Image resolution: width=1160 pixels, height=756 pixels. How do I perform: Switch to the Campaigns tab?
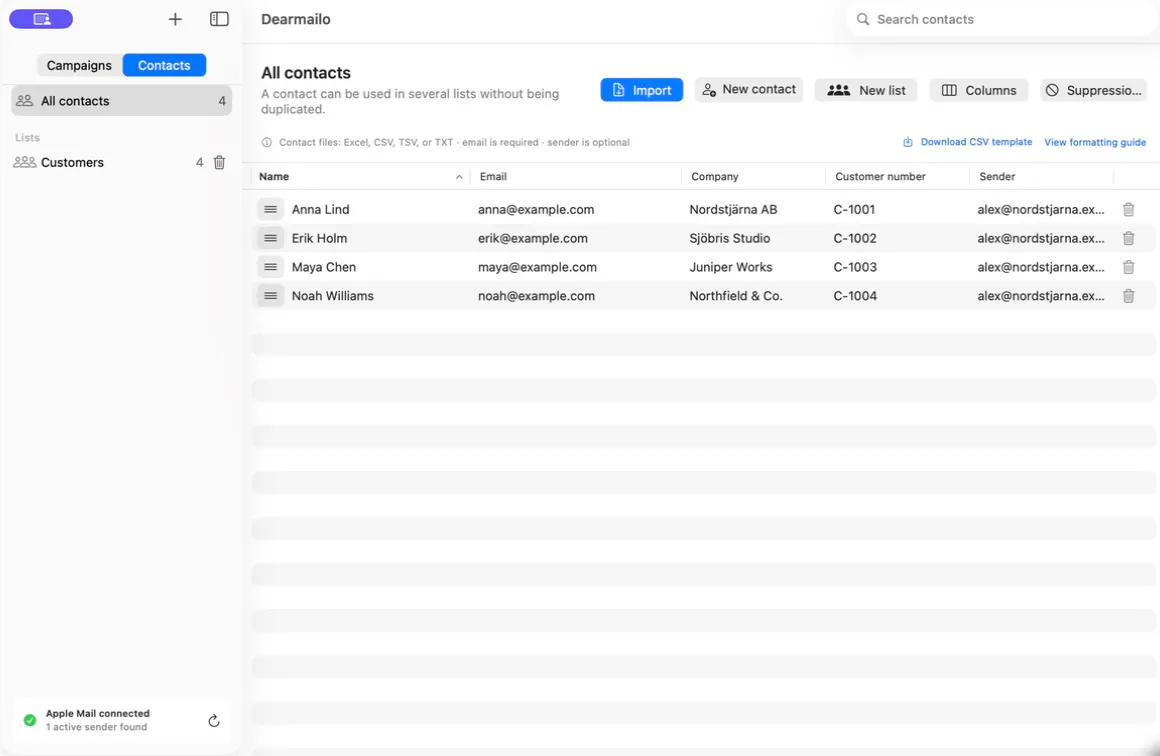[79, 65]
